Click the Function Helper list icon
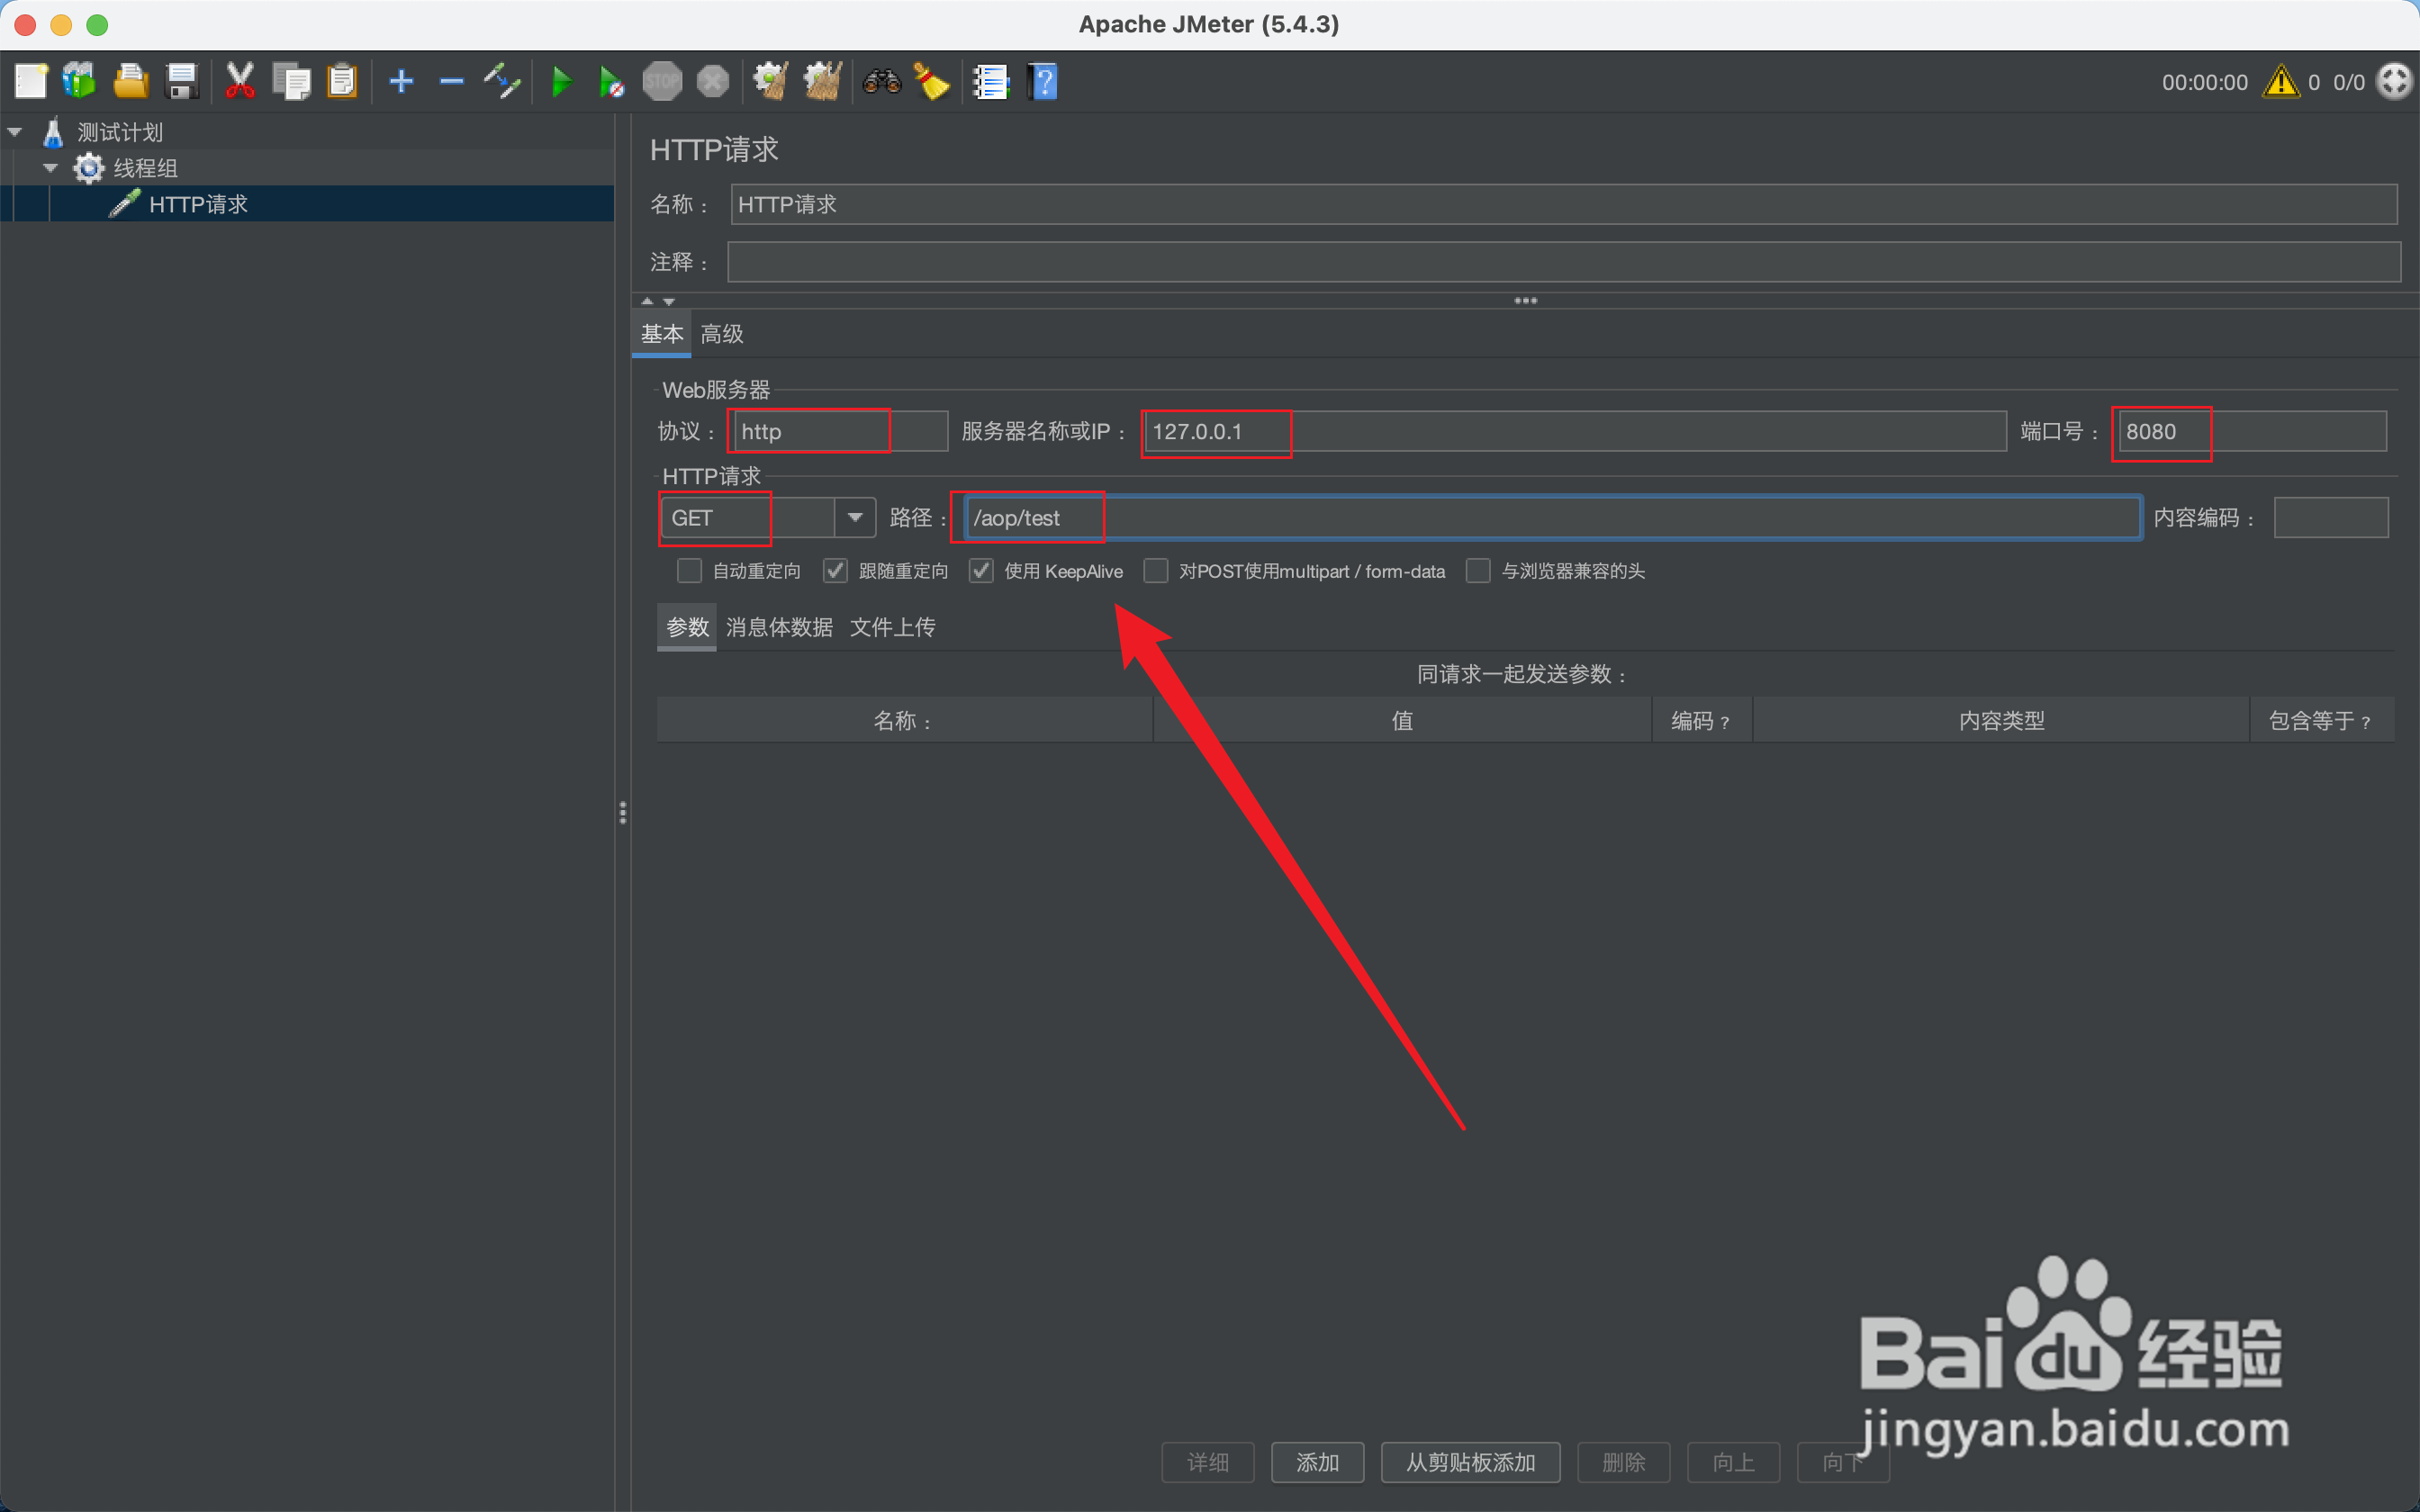Image resolution: width=2420 pixels, height=1512 pixels. click(x=991, y=82)
